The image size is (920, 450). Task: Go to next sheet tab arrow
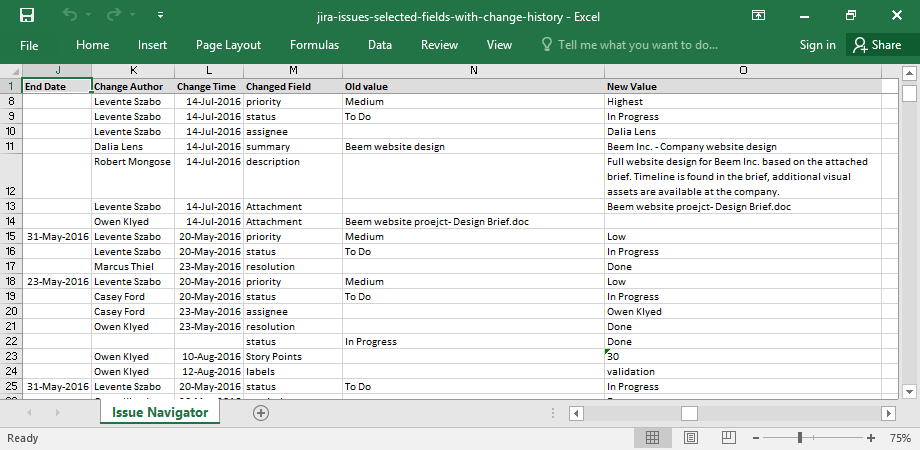[x=58, y=413]
